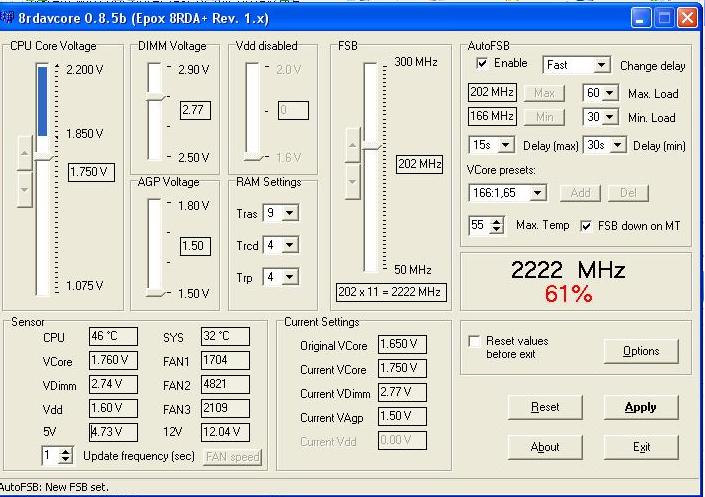705x497 pixels.
Task: Click the Max FSB button
Action: [544, 93]
